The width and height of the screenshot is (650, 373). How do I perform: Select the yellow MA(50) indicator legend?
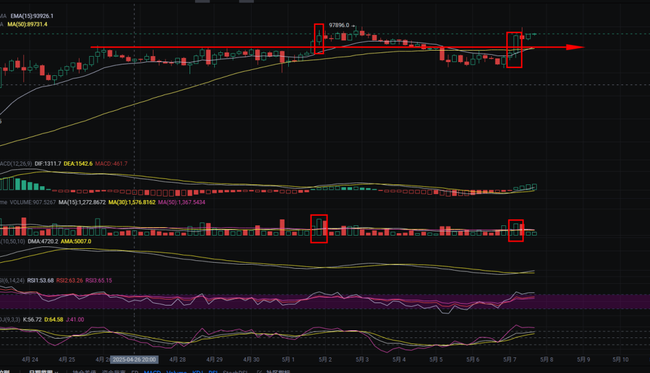[x=27, y=24]
